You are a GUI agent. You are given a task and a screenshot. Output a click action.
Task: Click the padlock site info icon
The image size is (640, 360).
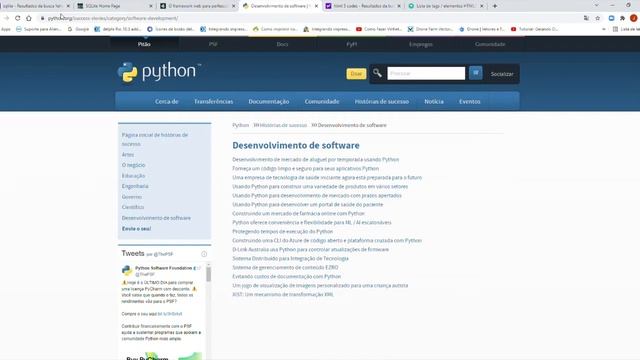[42, 18]
